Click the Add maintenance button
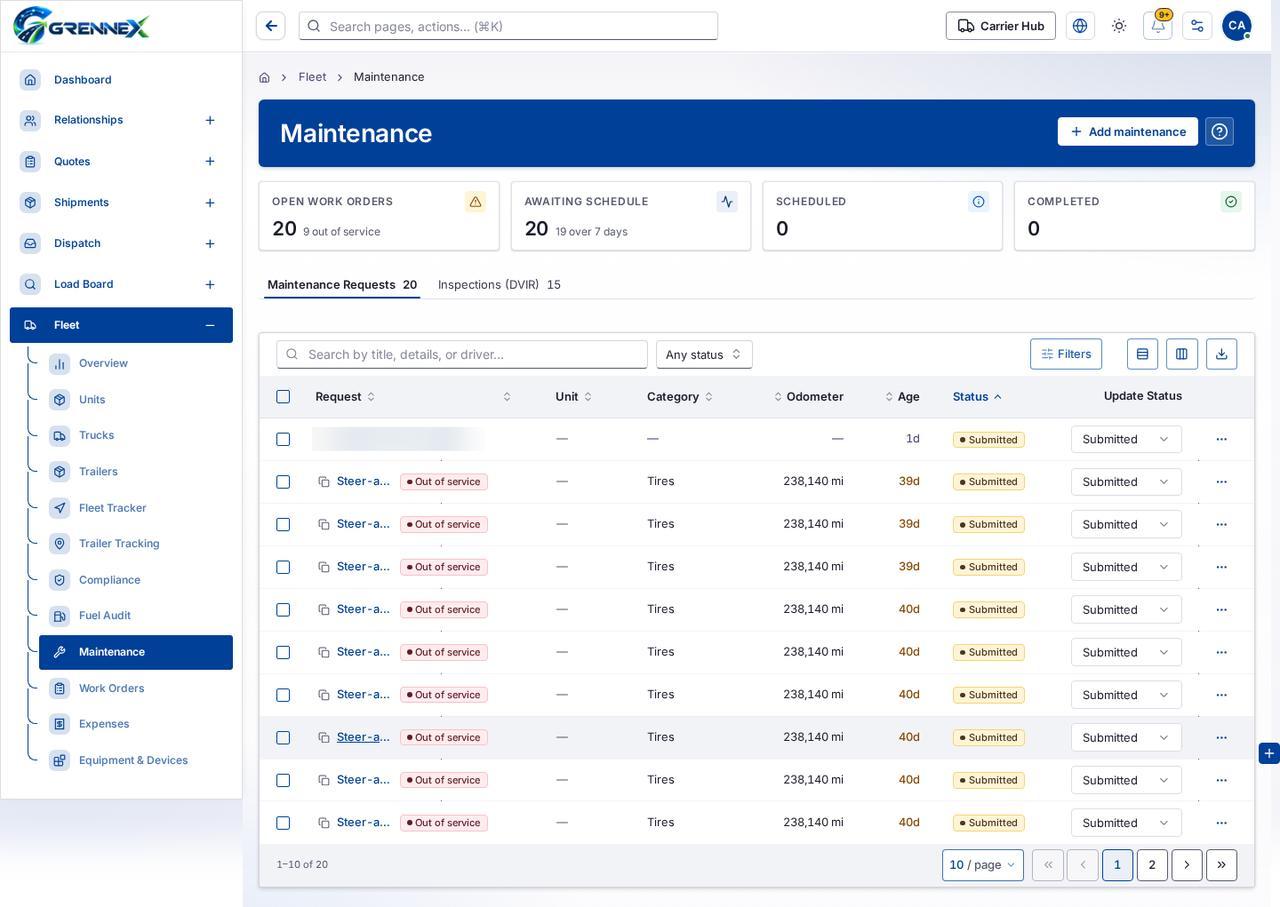Viewport: 1280px width, 907px height. (x=1128, y=132)
